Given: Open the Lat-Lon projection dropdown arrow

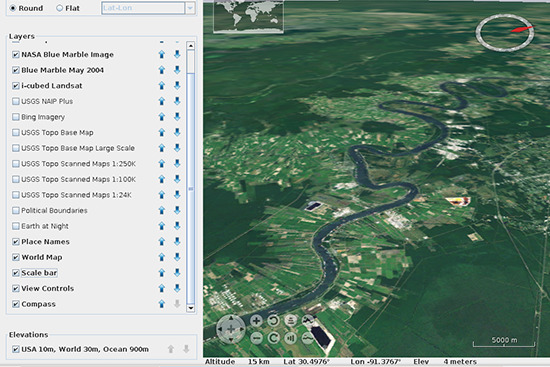Looking at the screenshot, I should pyautogui.click(x=190, y=8).
